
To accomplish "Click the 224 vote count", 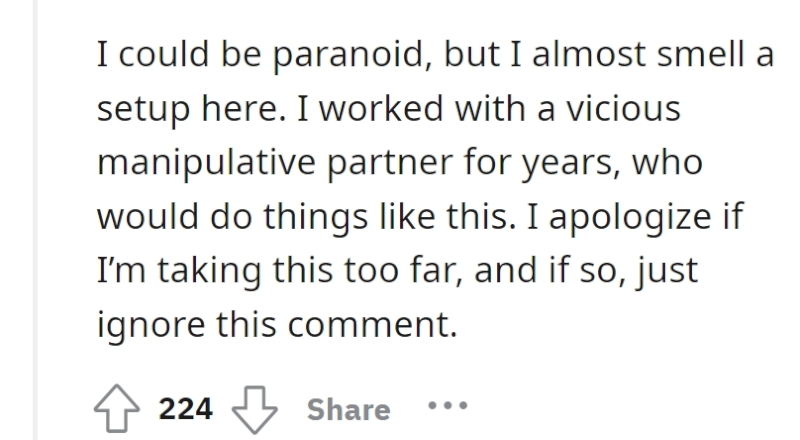I will (x=185, y=409).
